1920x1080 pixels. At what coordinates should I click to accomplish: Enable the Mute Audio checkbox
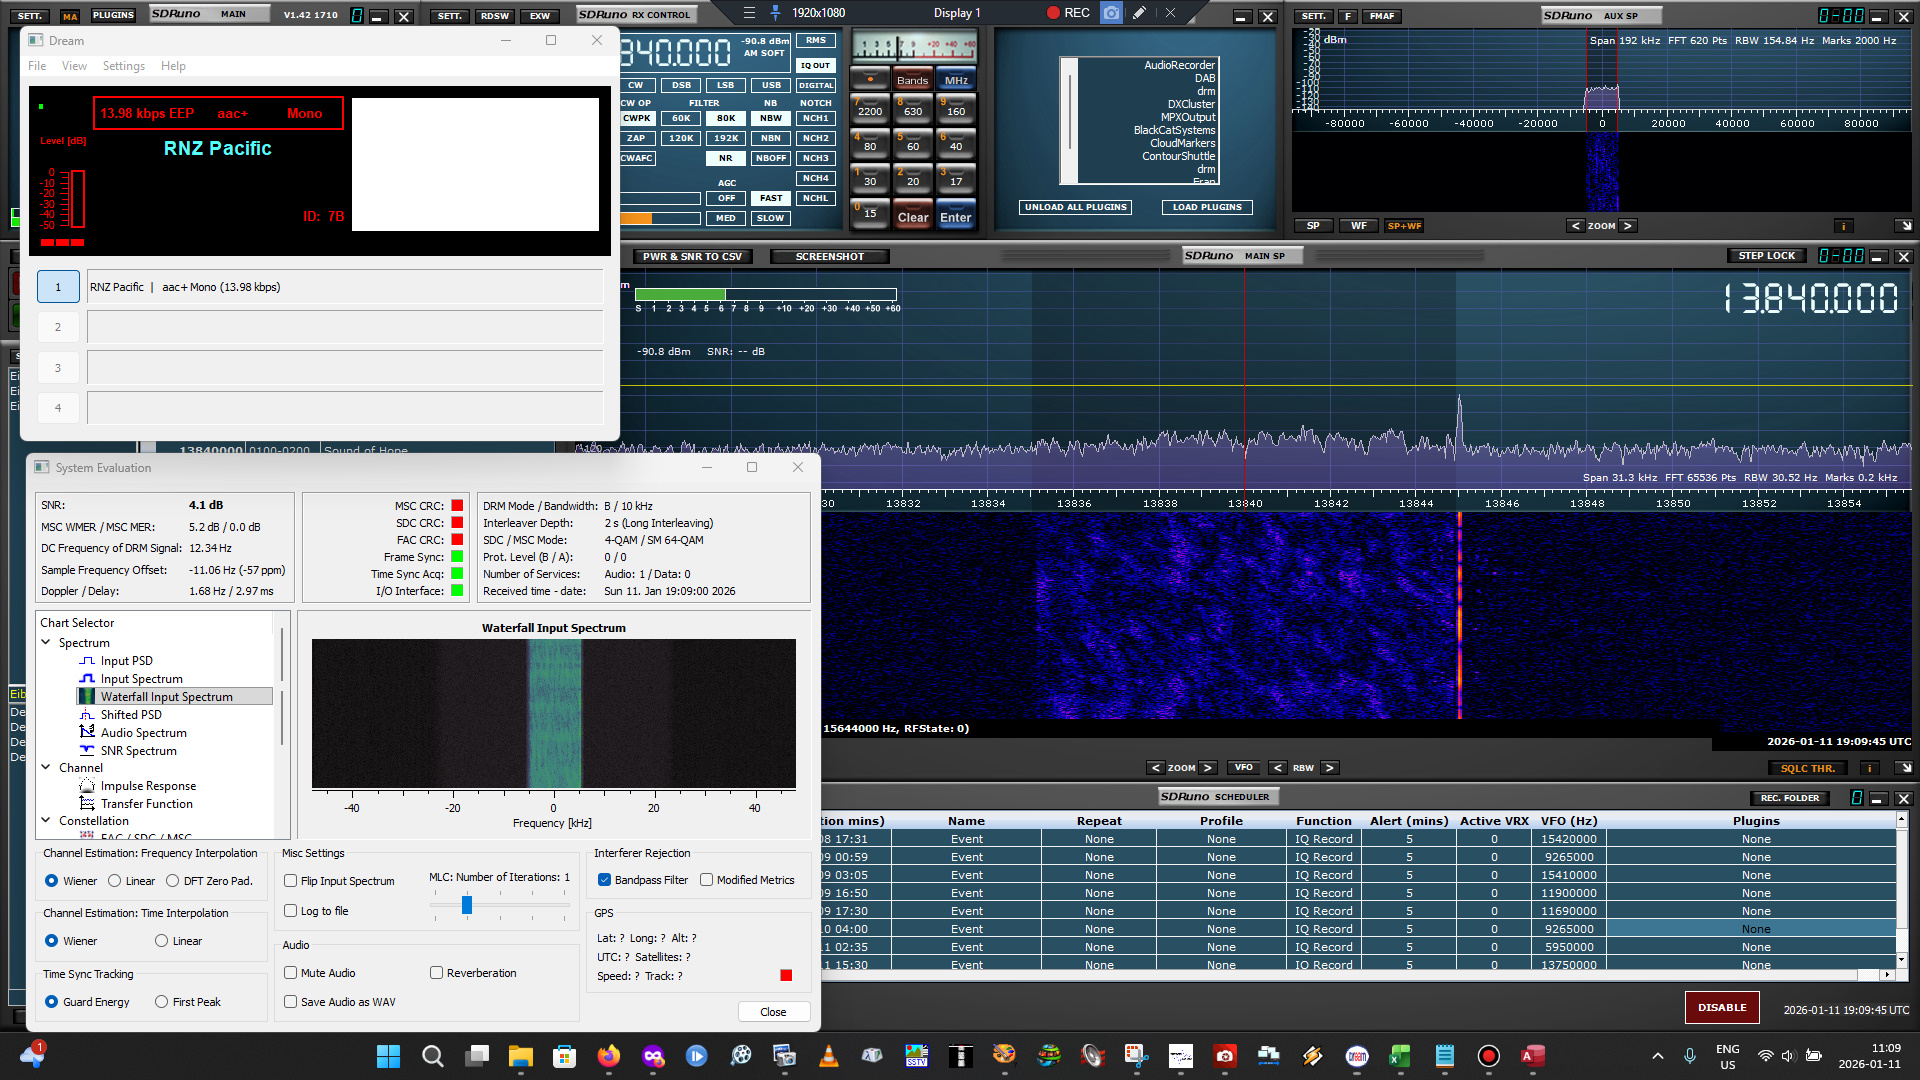point(291,973)
